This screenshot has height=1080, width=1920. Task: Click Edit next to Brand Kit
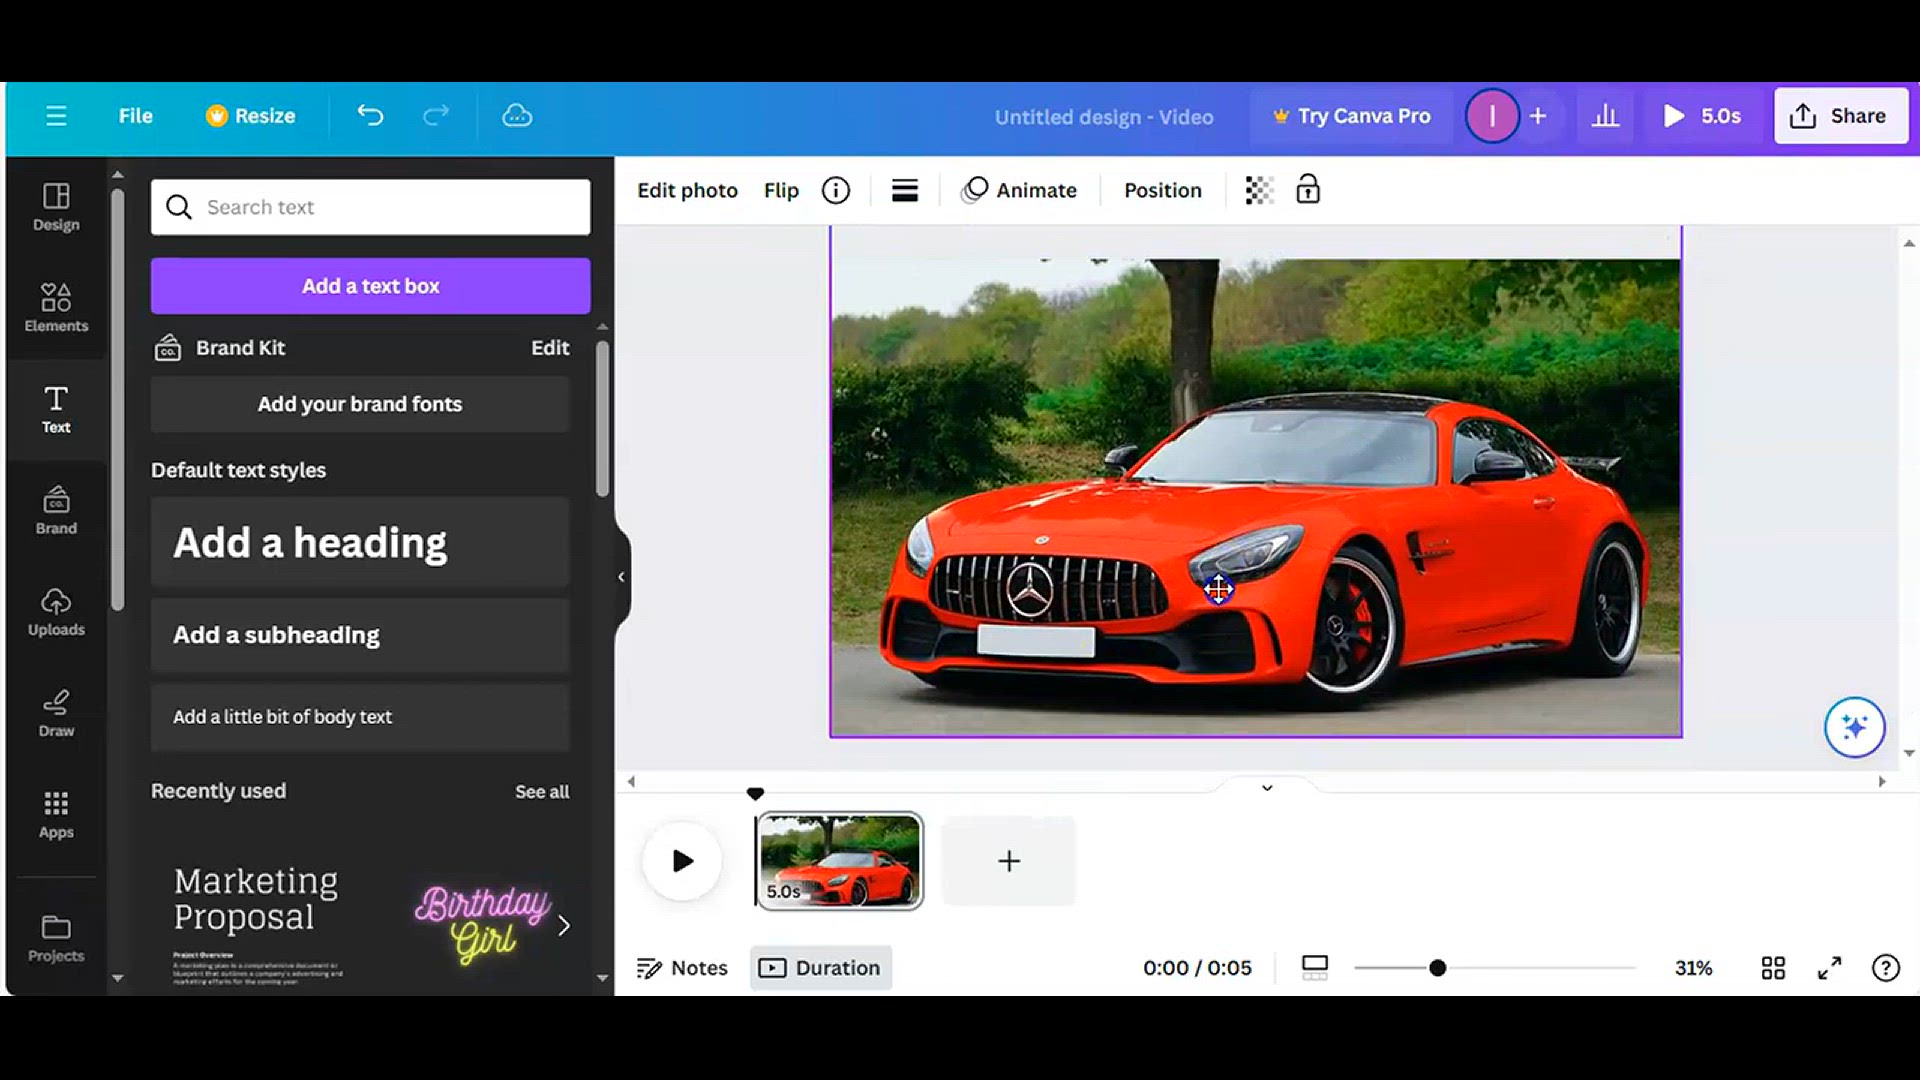550,348
